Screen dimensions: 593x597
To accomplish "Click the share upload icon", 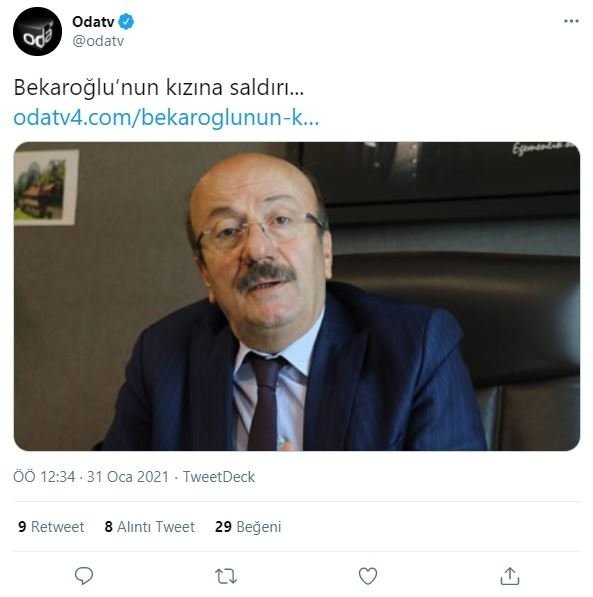I will pyautogui.click(x=510, y=576).
